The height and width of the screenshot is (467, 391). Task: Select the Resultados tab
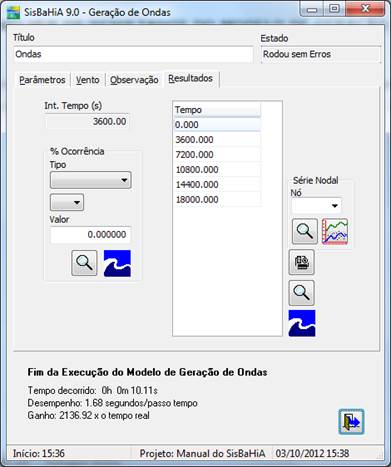[191, 79]
